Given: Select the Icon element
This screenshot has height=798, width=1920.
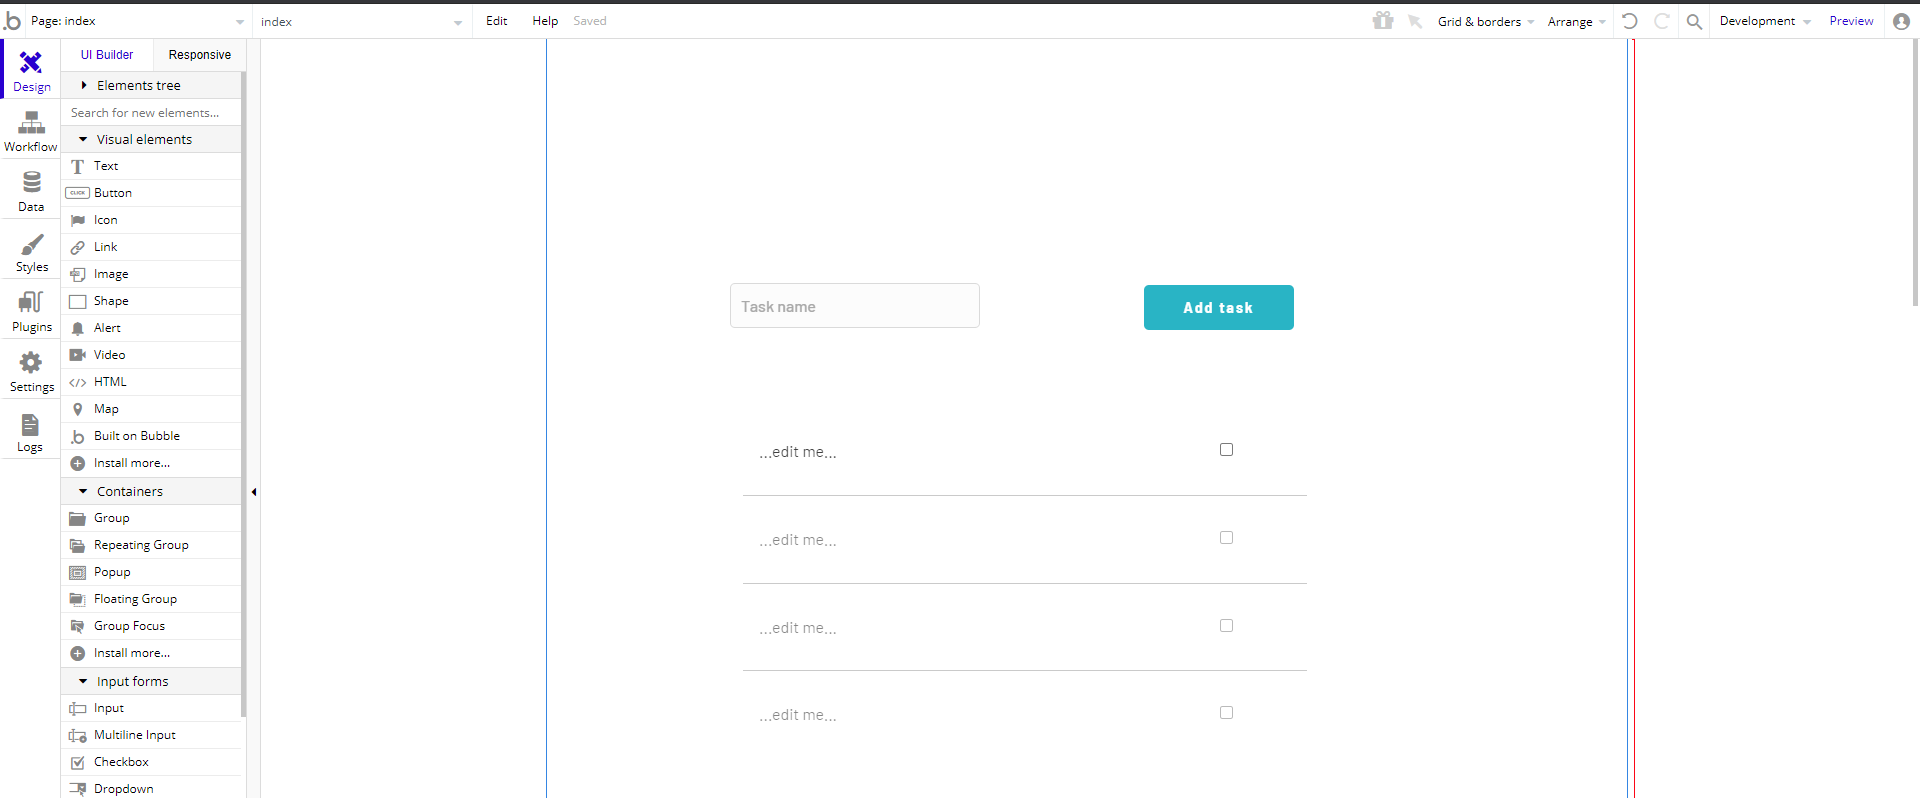Looking at the screenshot, I should [151, 220].
